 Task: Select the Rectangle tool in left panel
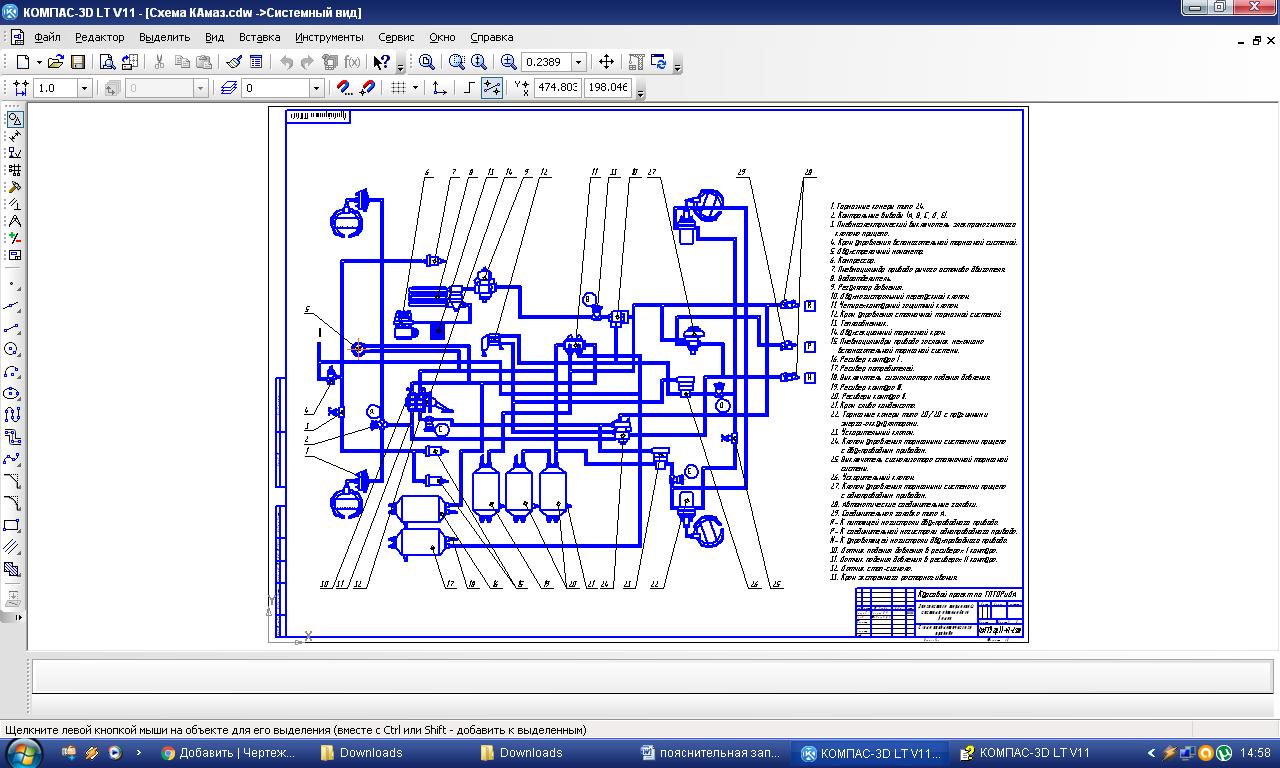pos(12,525)
